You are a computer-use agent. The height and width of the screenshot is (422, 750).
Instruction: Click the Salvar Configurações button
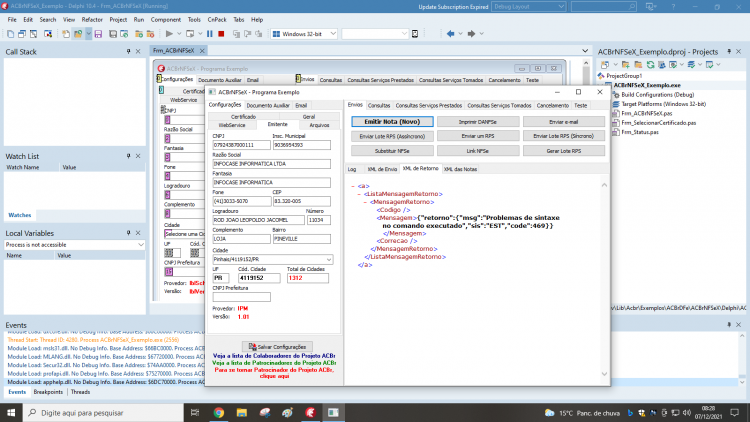click(x=277, y=346)
